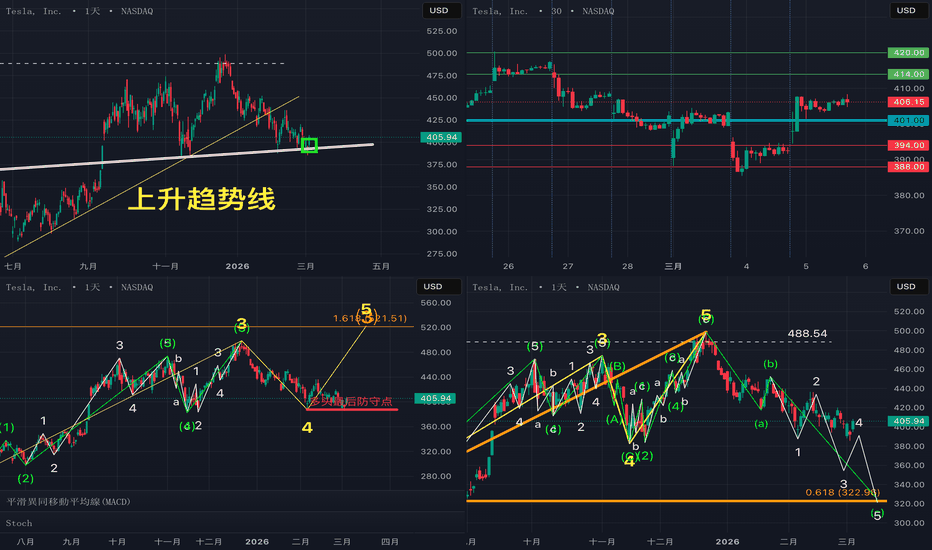Select the 上升趋势线 text annotation
932x550 pixels.
pos(201,199)
